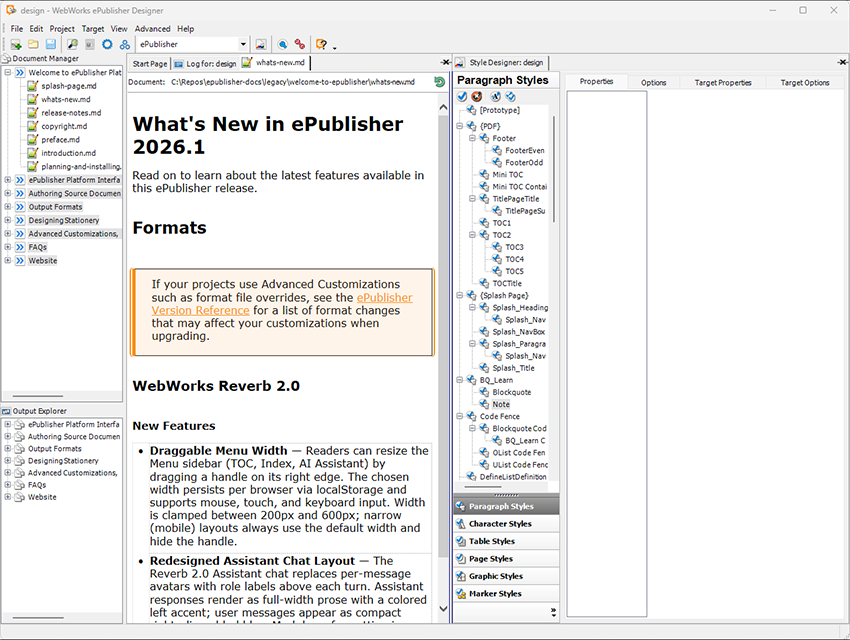This screenshot has width=850, height=640.
Task: Click the greyed-out stop toolbar icon
Action: click(89, 44)
